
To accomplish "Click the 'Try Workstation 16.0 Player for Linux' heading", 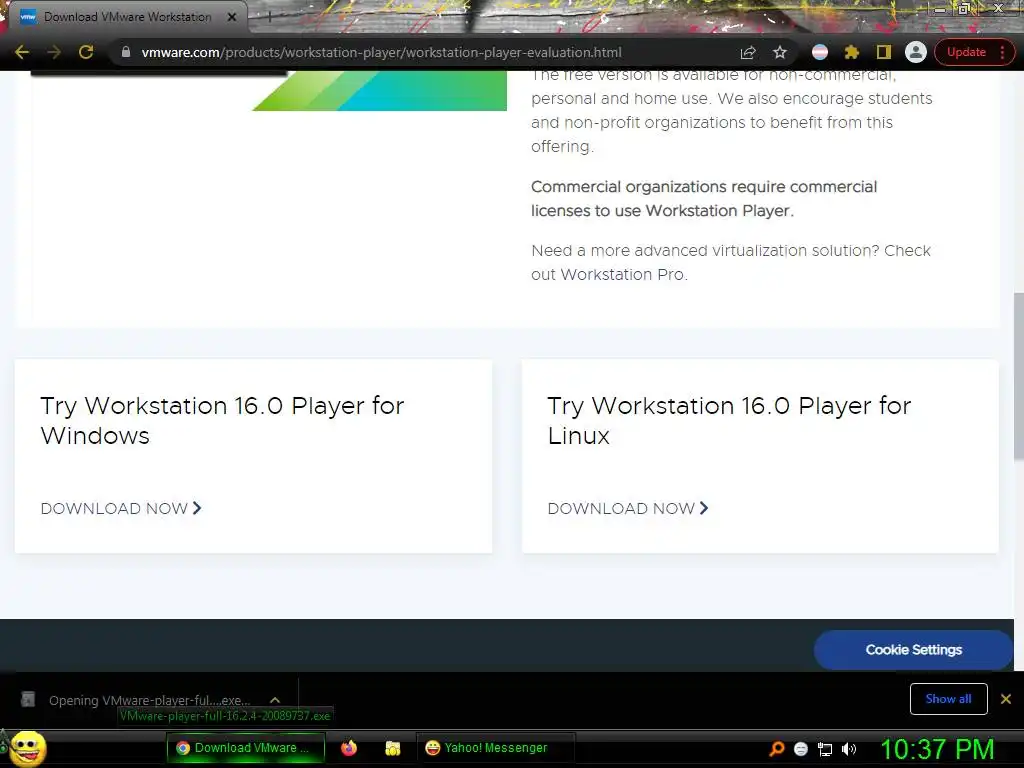I will [x=729, y=421].
